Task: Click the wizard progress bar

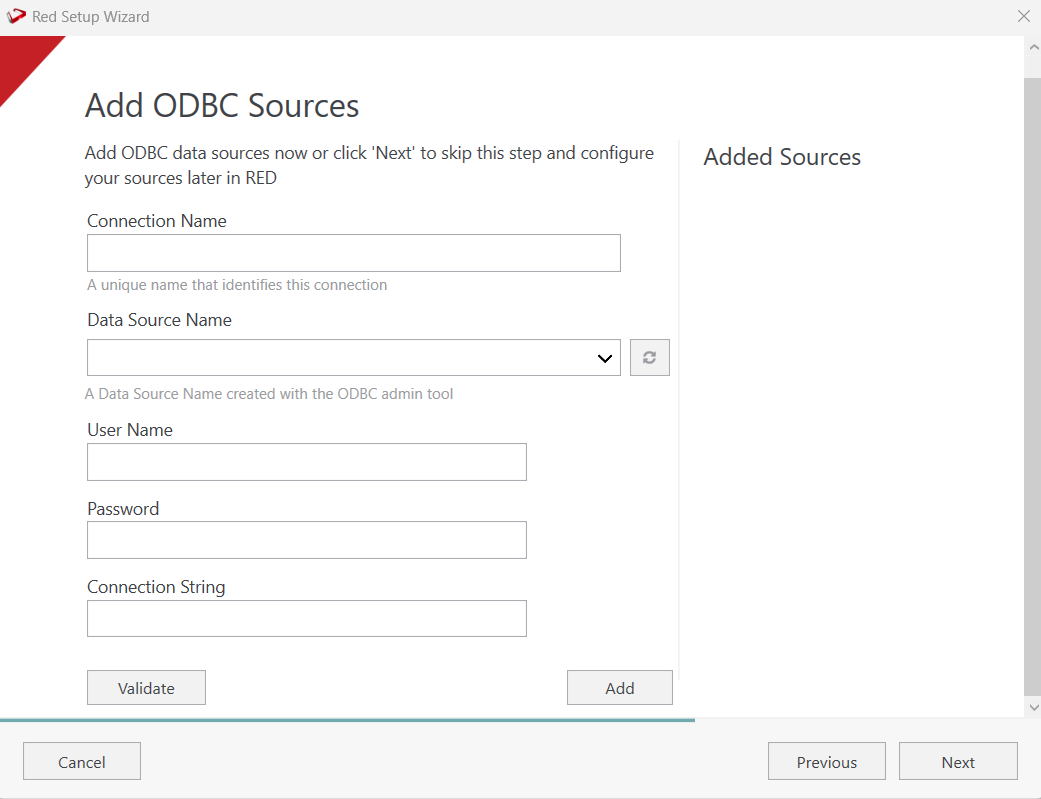Action: tap(347, 720)
